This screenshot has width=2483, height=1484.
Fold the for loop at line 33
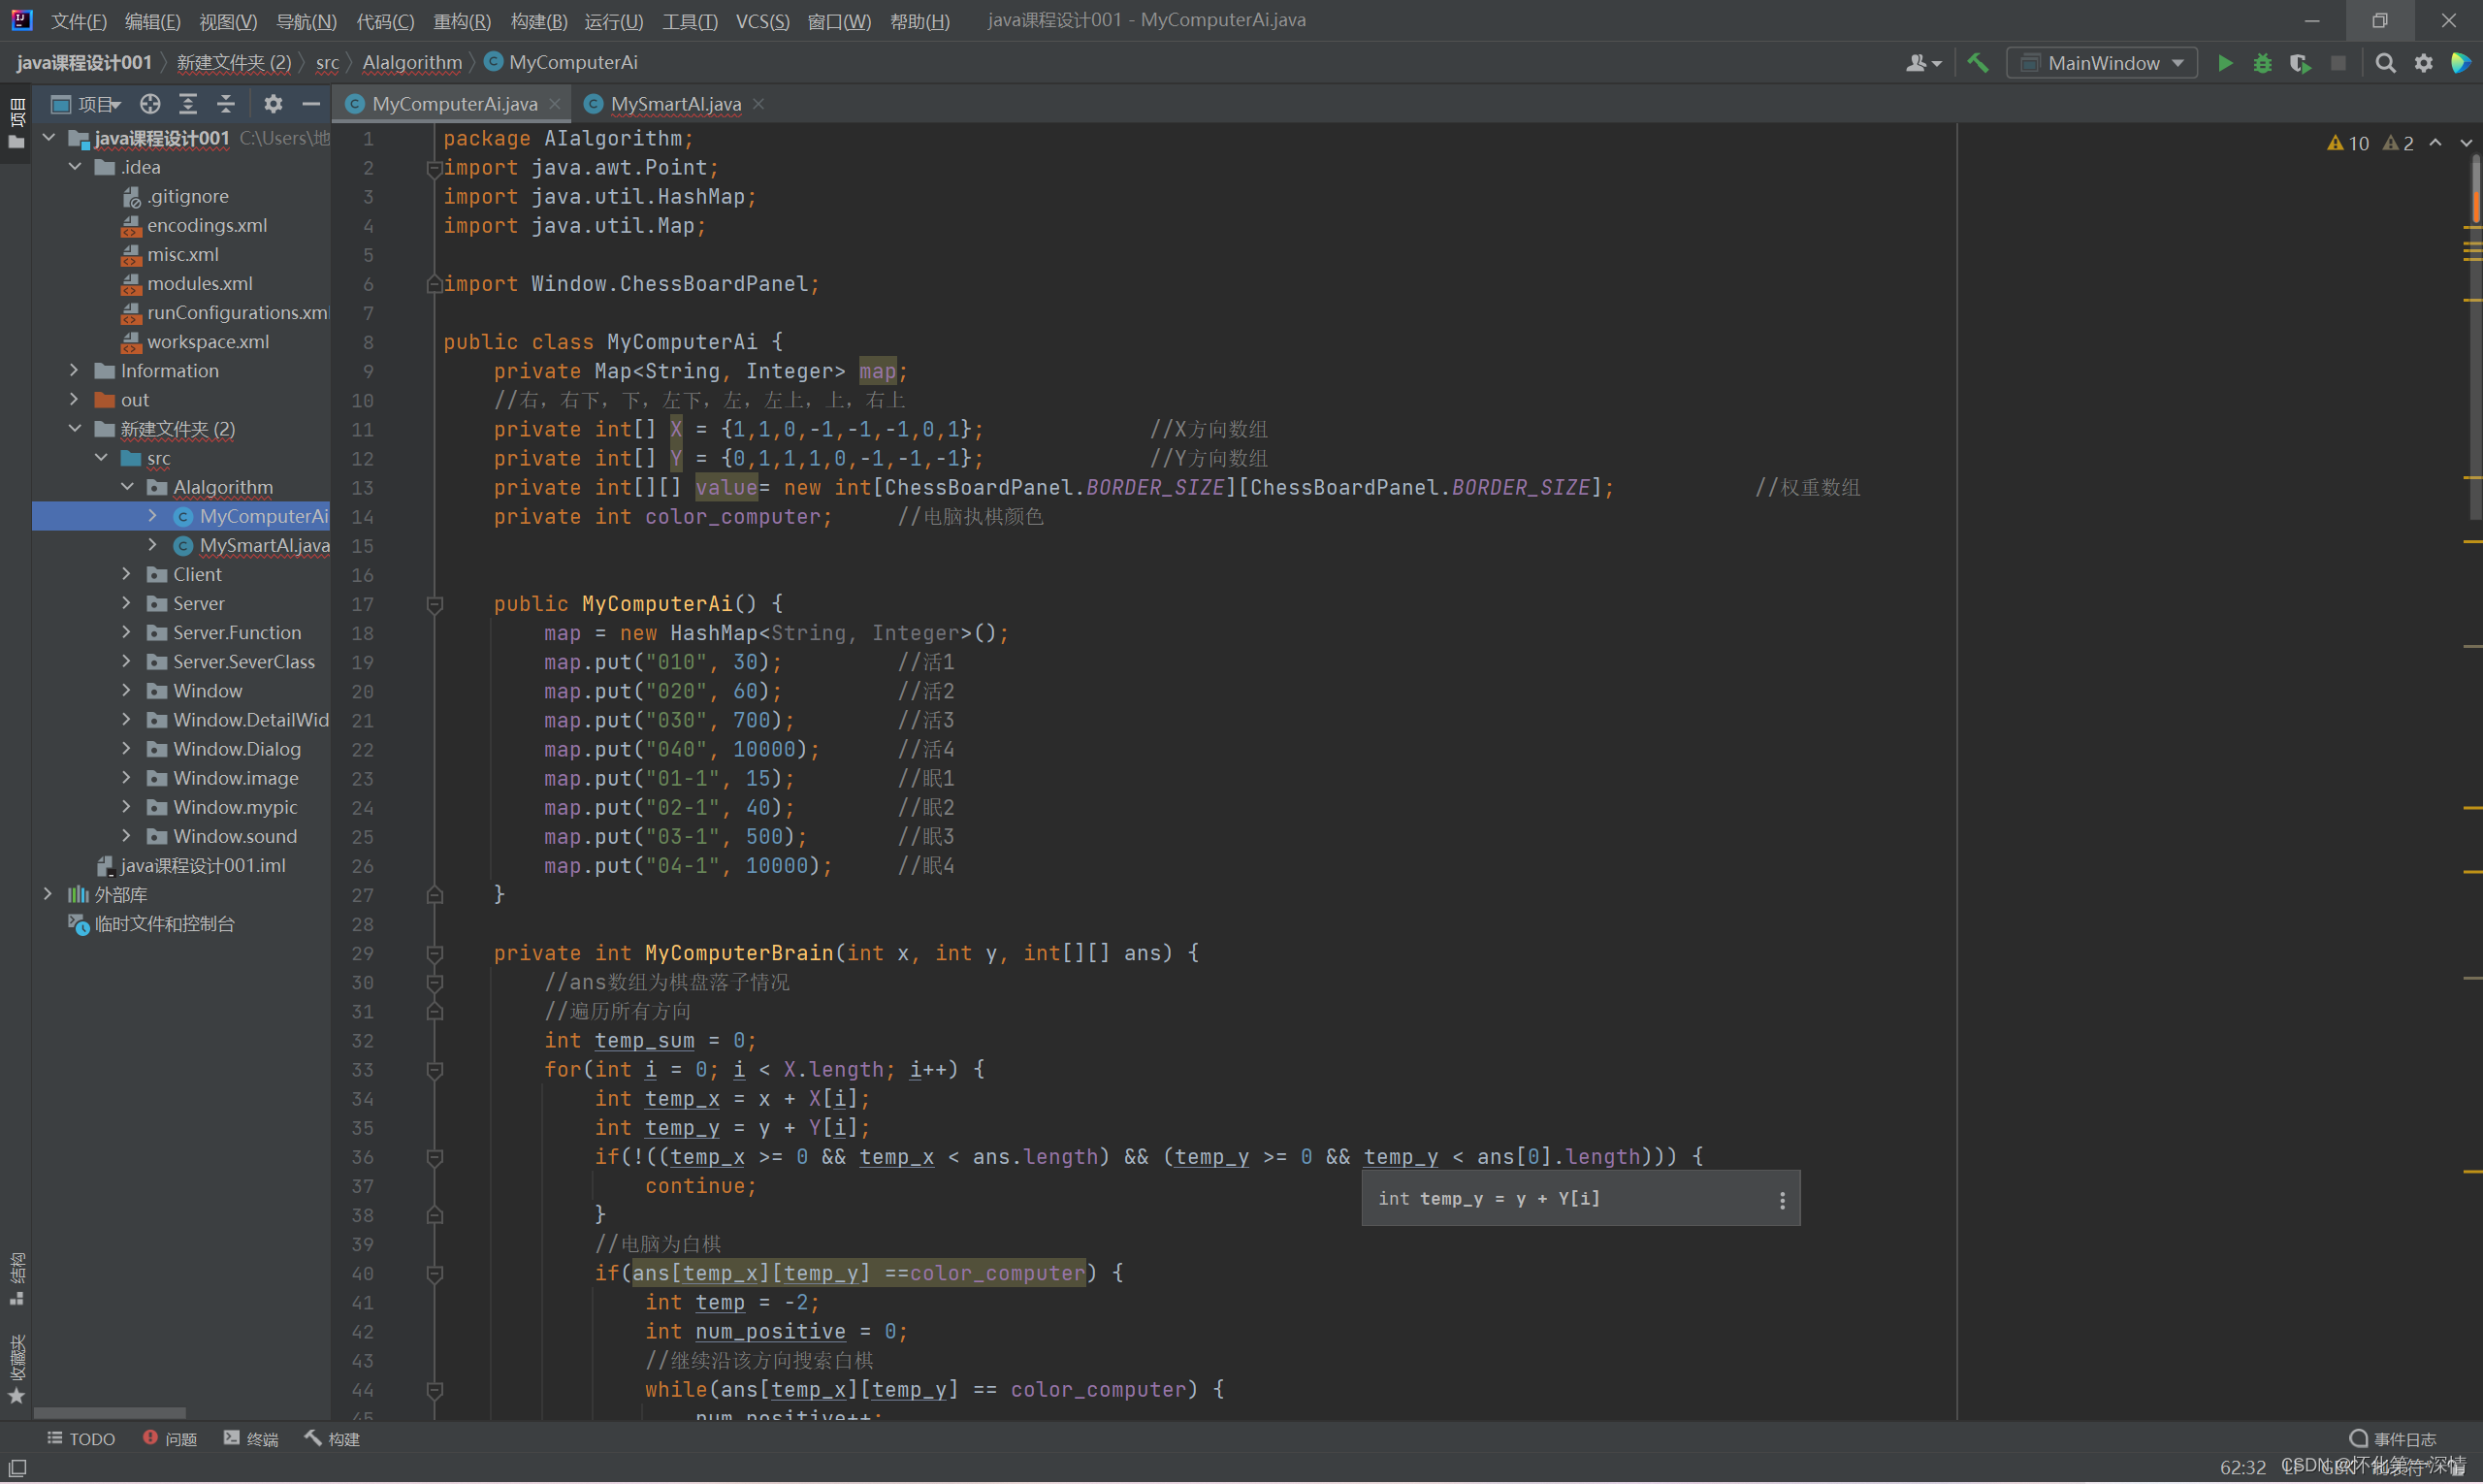pos(435,1070)
